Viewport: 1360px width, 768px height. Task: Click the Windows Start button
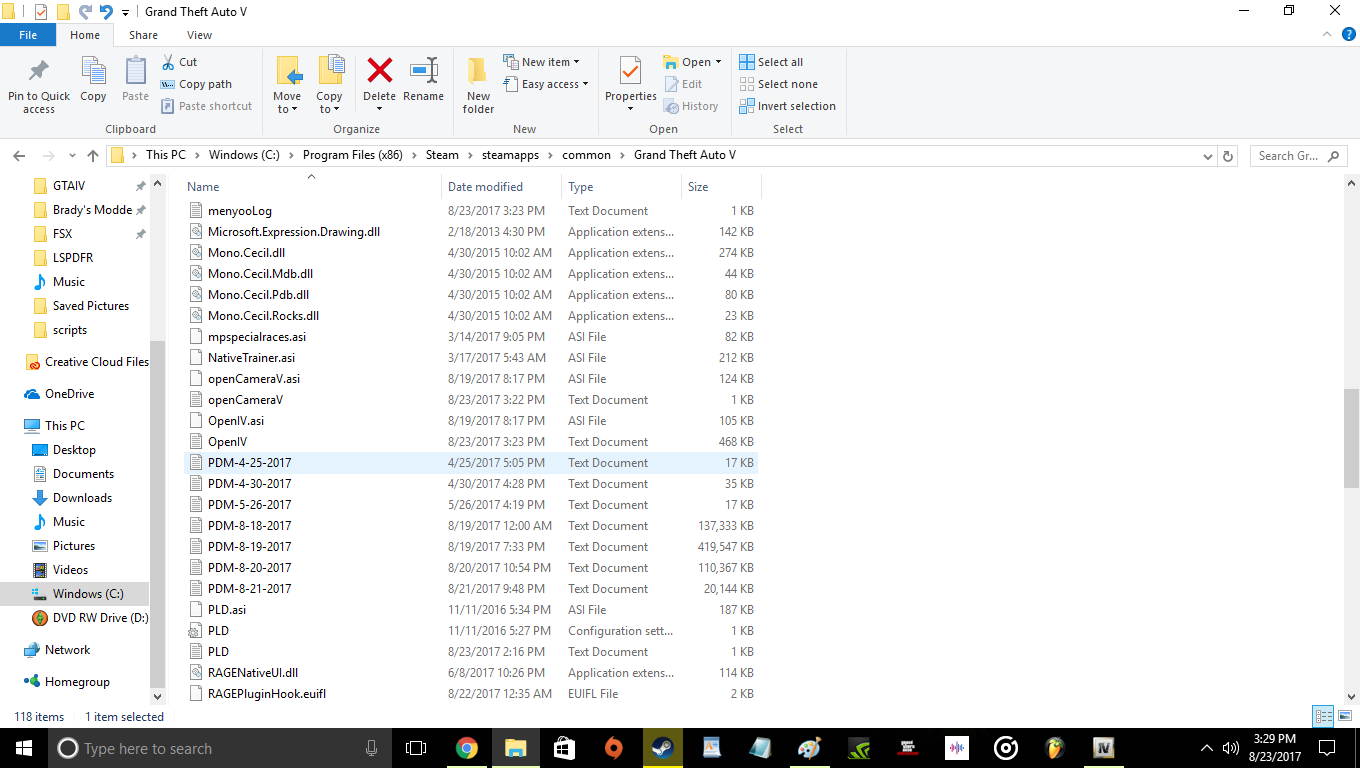point(24,748)
